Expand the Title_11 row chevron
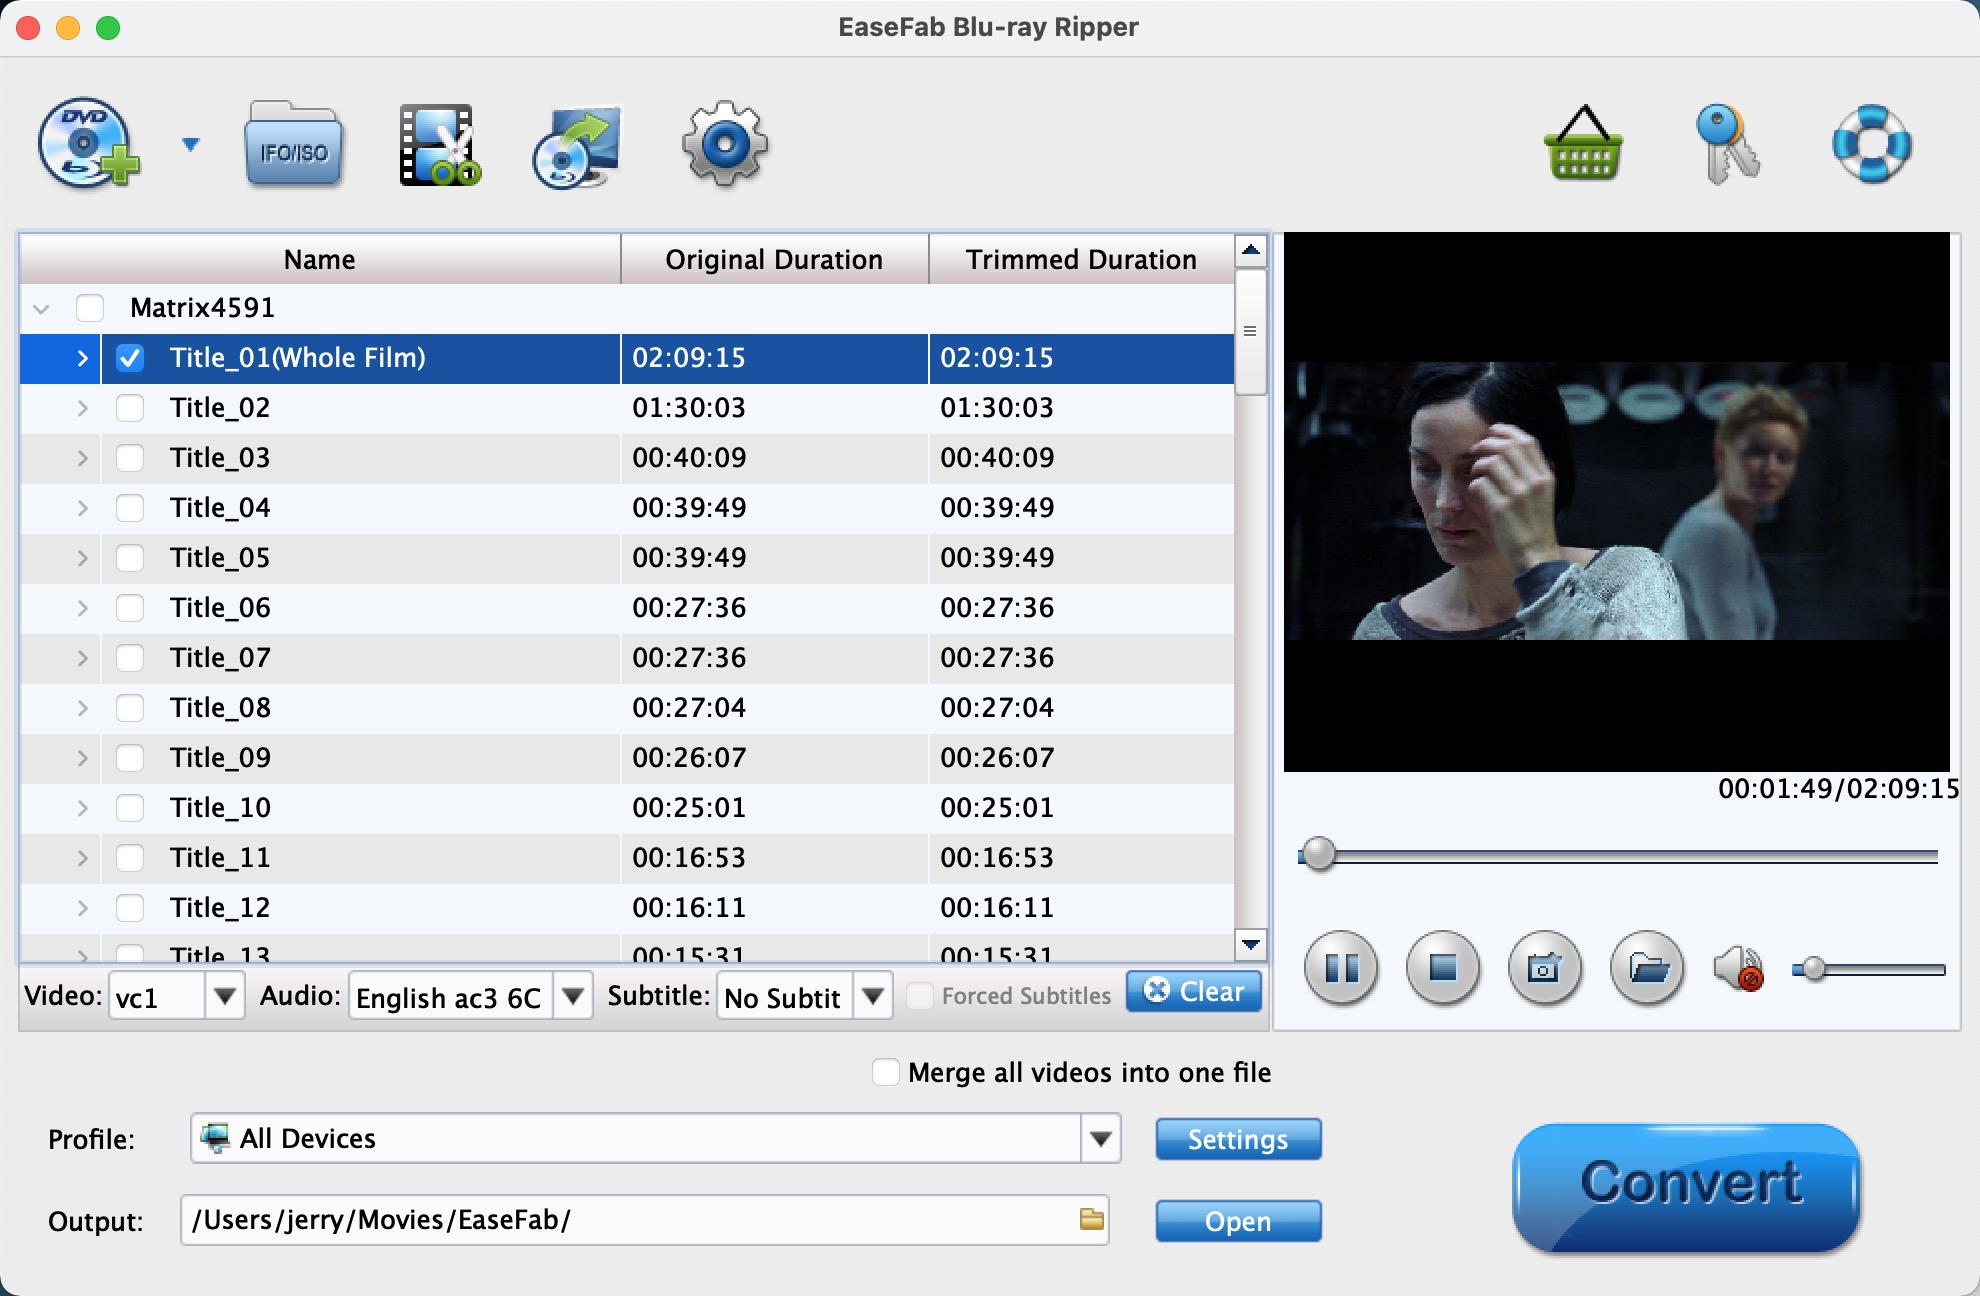Image resolution: width=1980 pixels, height=1296 pixels. tap(83, 858)
